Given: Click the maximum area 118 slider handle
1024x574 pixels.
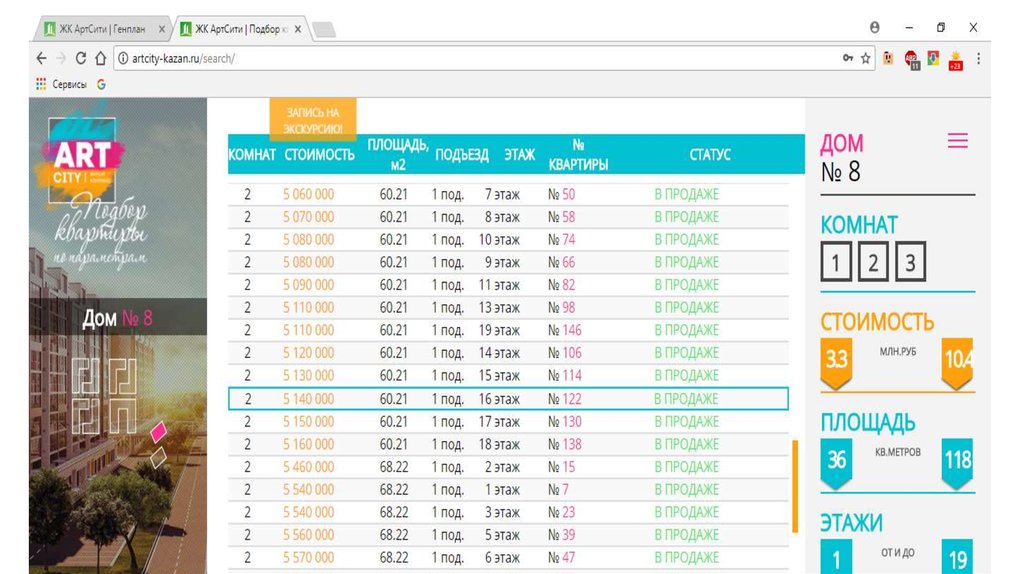Looking at the screenshot, I should coord(957,462).
